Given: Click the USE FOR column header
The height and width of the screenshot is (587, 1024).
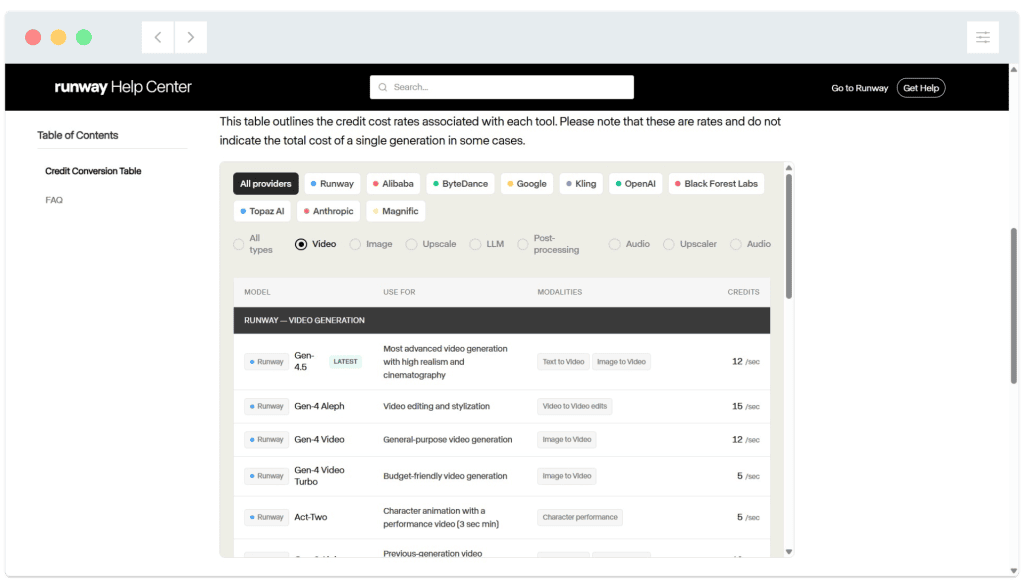Looking at the screenshot, I should click(x=399, y=292).
